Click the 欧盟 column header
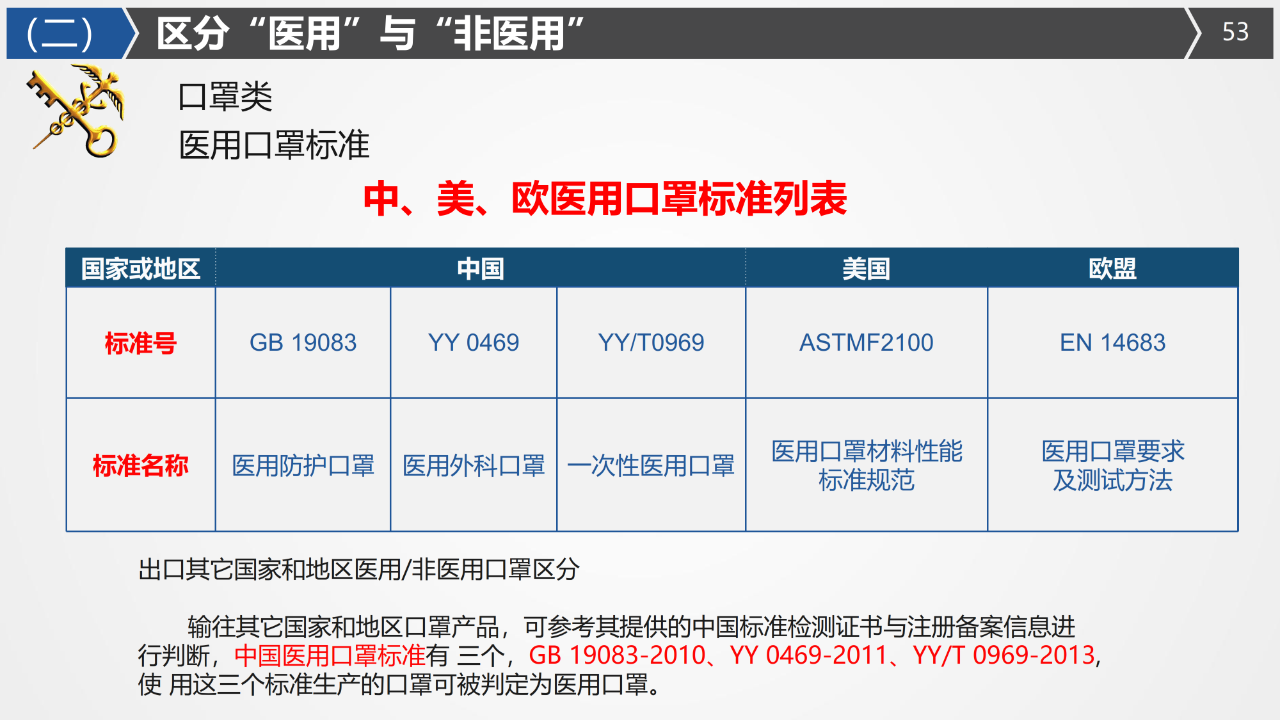The width and height of the screenshot is (1280, 720). 1112,269
